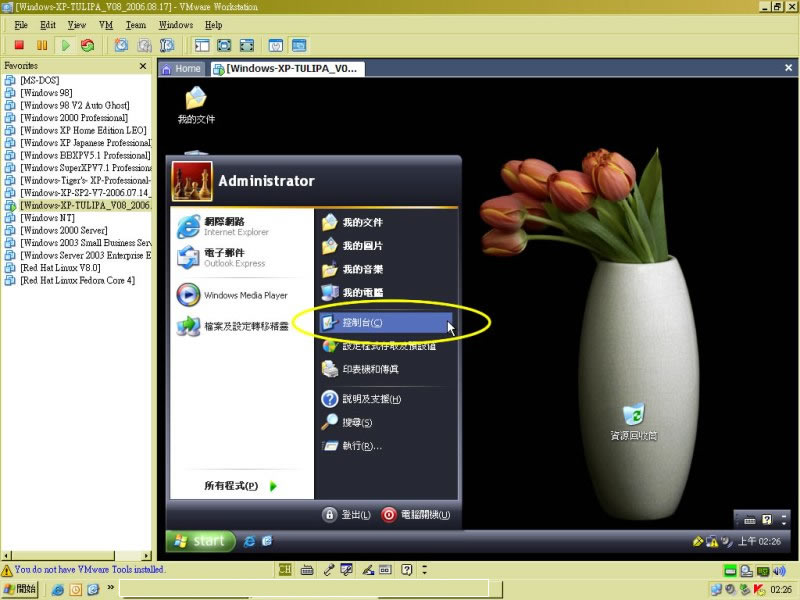Viewport: 800px width, 600px height.
Task: Take a snapshot using the toolbar icon
Action: (121, 45)
